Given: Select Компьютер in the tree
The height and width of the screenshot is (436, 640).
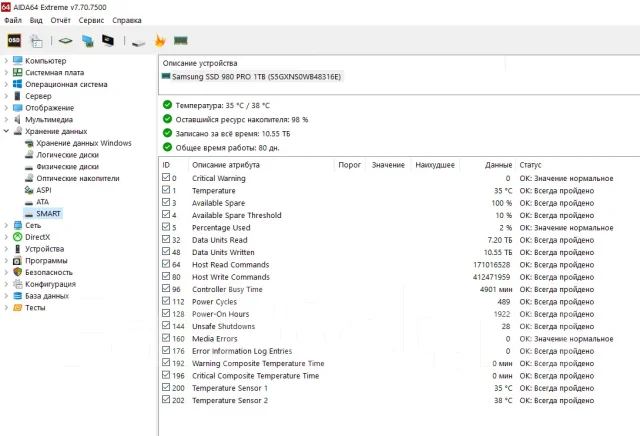Looking at the screenshot, I should click(x=45, y=61).
